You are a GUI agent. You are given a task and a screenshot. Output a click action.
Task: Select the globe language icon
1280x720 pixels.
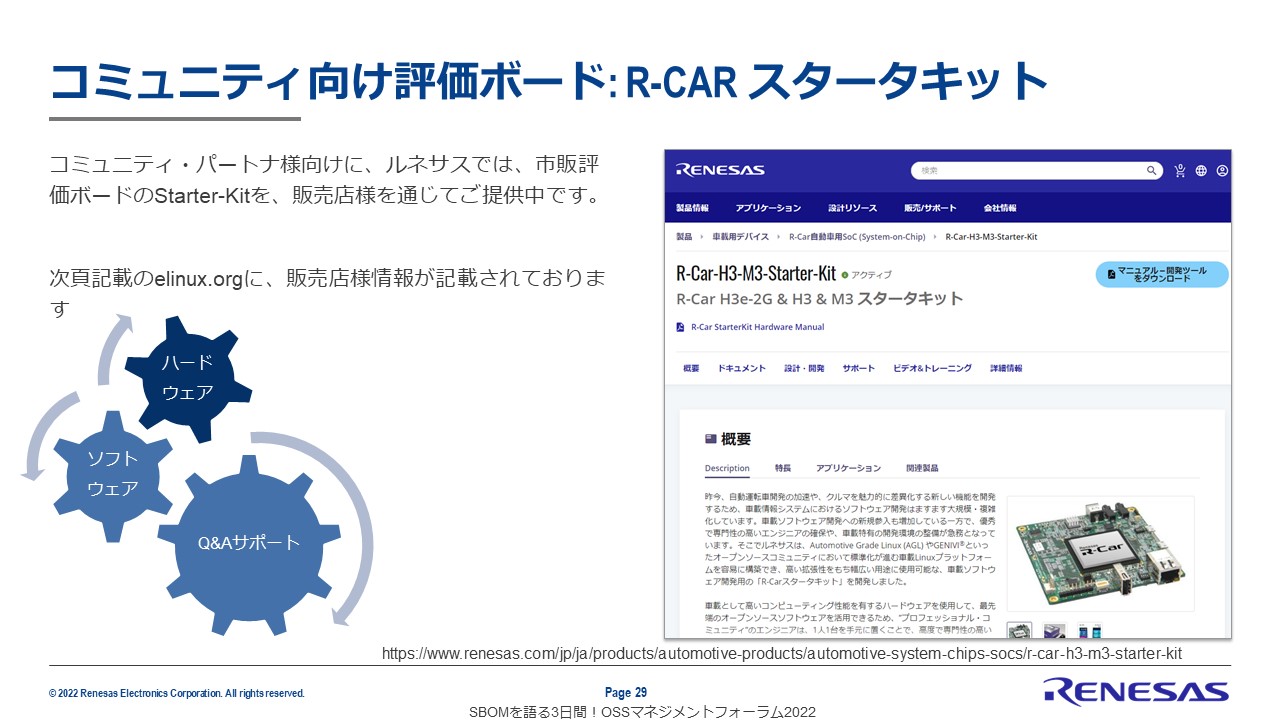click(x=1200, y=170)
